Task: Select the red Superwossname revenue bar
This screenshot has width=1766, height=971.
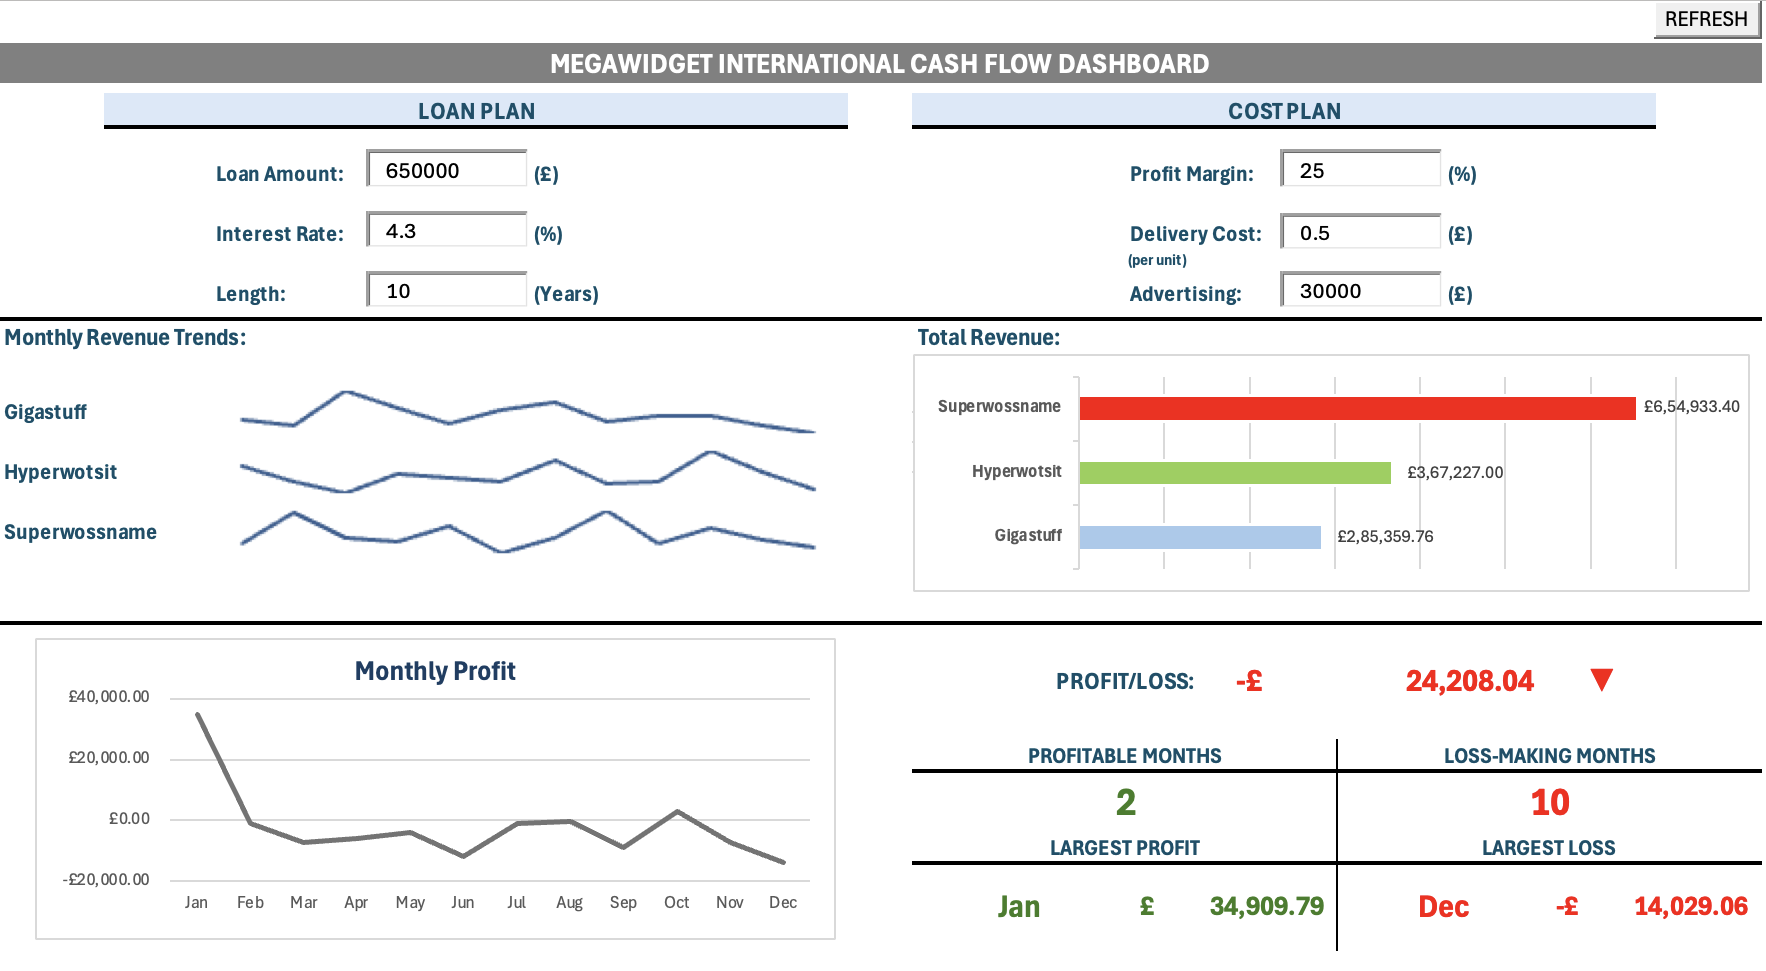Action: [x=1357, y=408]
